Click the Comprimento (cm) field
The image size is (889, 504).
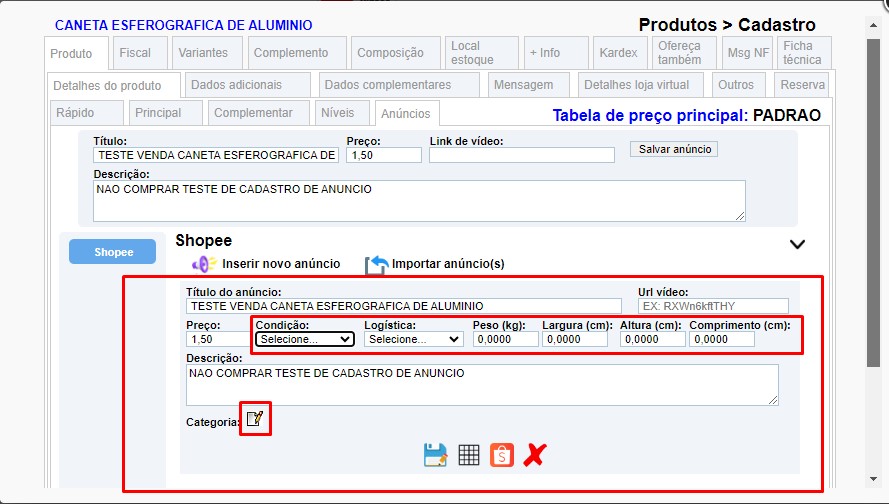(722, 339)
